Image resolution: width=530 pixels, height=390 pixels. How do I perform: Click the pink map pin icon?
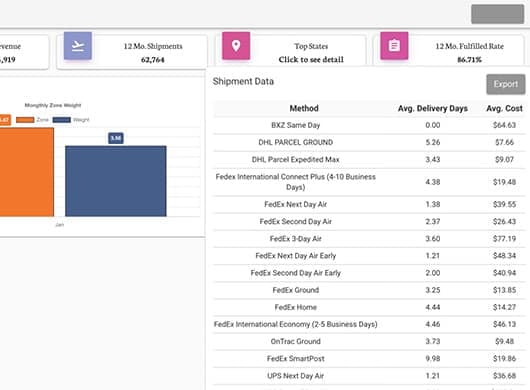coord(236,46)
